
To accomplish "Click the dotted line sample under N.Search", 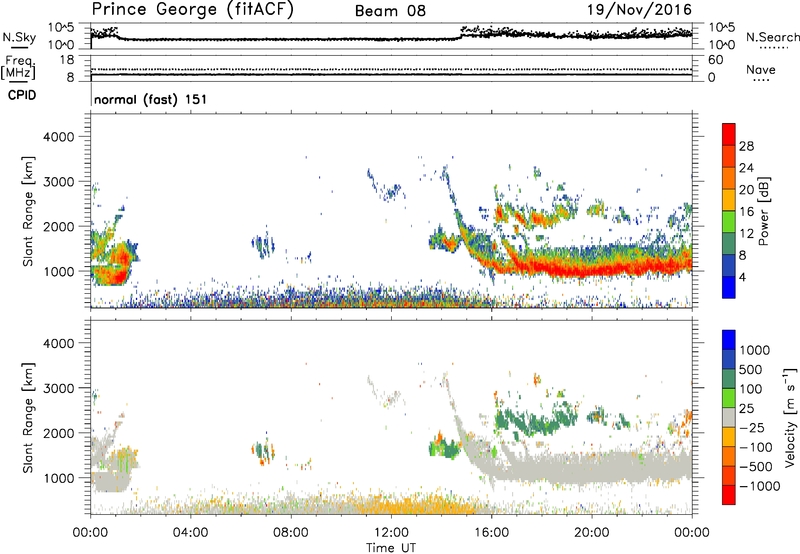I will [773, 47].
